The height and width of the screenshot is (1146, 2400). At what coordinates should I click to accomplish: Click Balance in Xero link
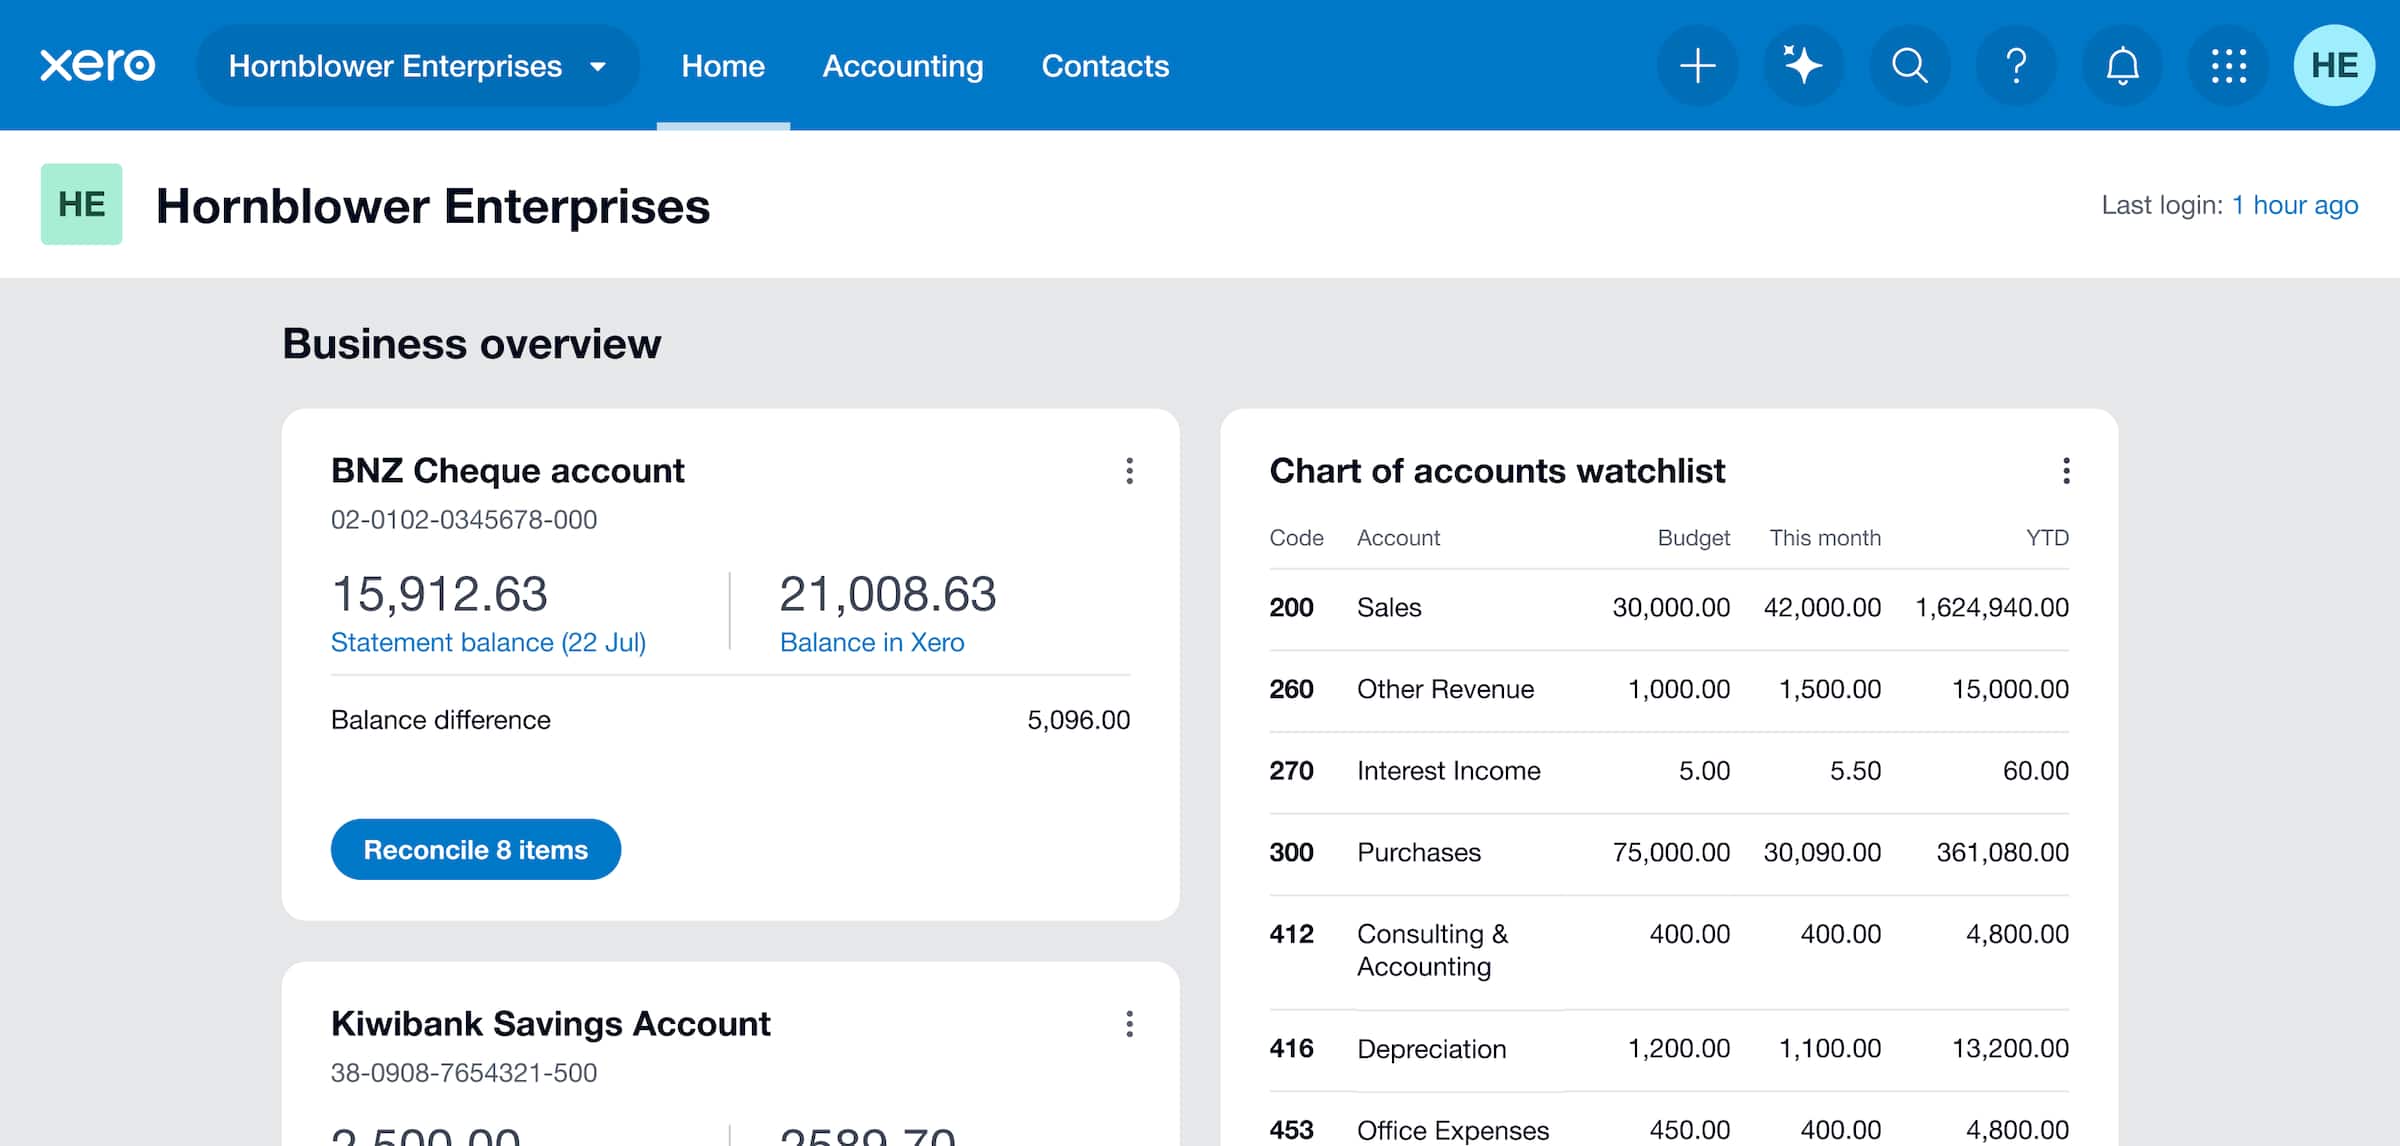click(x=871, y=643)
